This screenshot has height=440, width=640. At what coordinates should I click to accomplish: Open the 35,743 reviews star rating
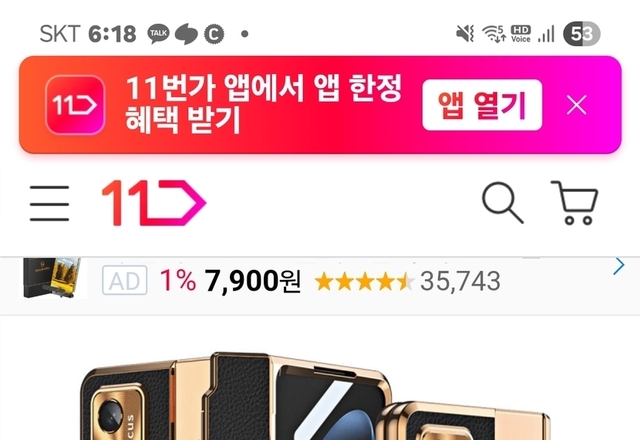[407, 281]
